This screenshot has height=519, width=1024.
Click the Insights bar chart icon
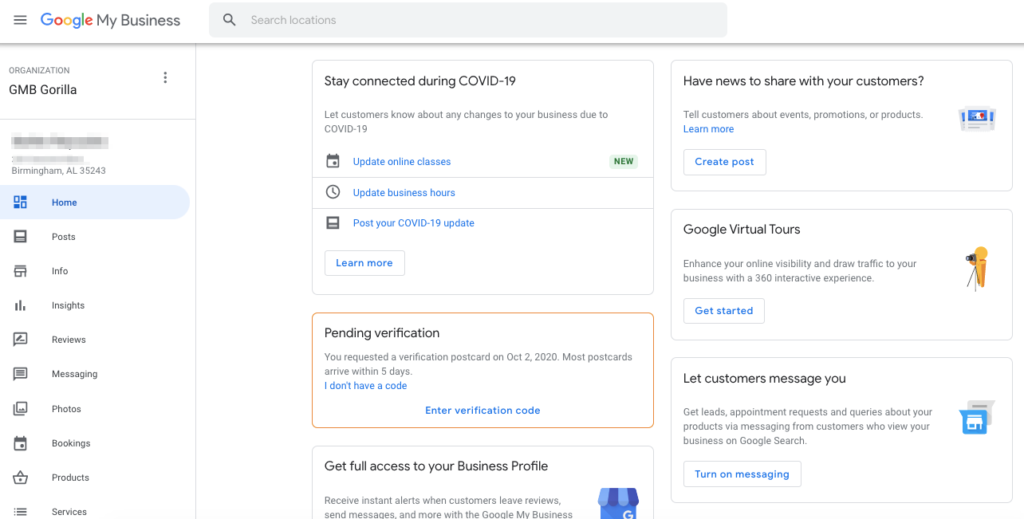[20, 305]
